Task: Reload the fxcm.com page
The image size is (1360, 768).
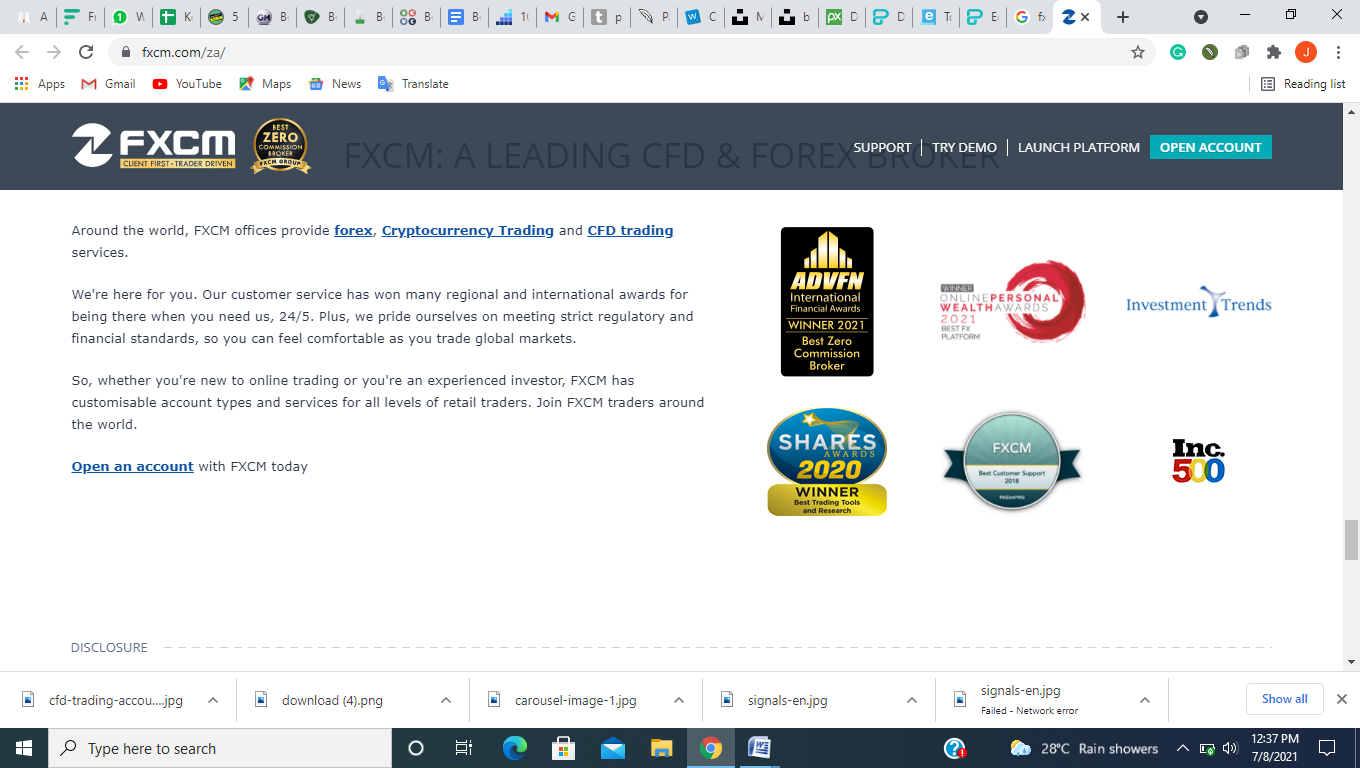Action: pyautogui.click(x=86, y=52)
